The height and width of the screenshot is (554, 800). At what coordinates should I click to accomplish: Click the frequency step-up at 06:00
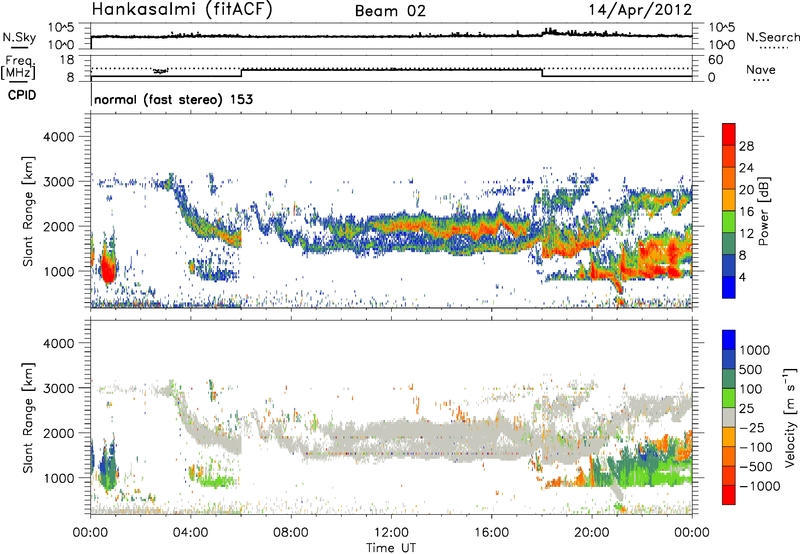pyautogui.click(x=242, y=72)
